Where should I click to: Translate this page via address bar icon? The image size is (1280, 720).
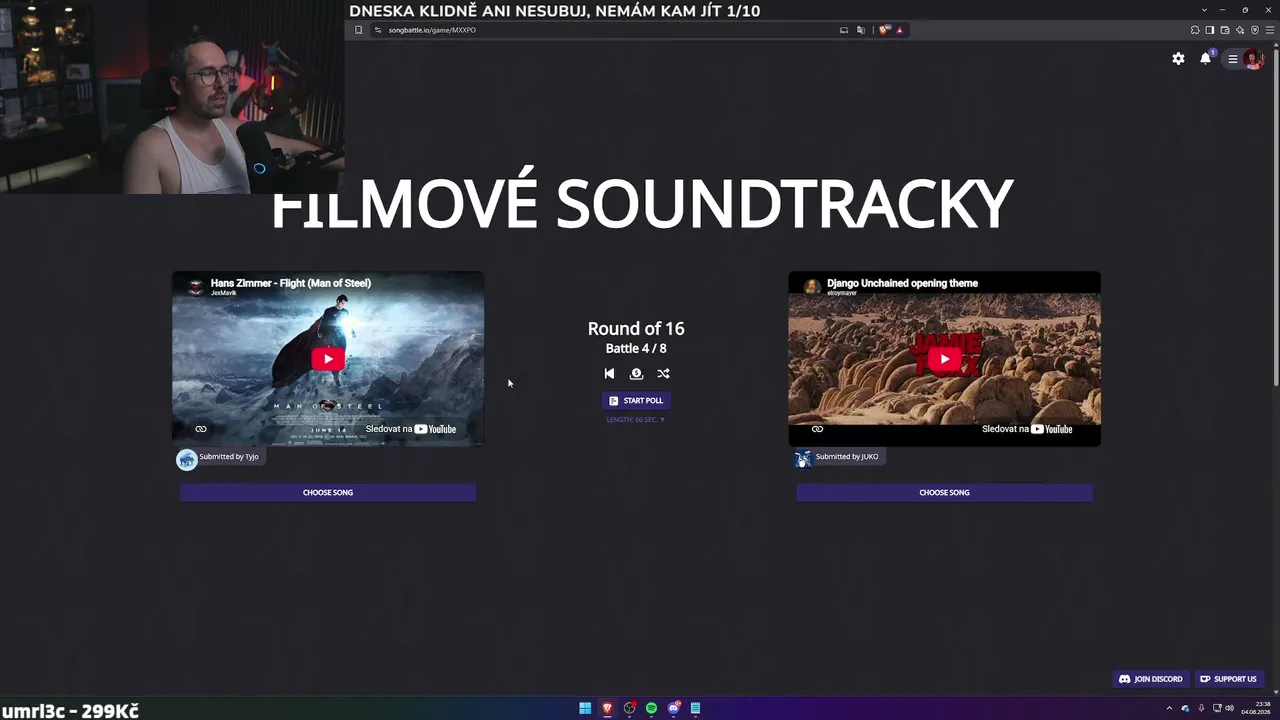[861, 30]
